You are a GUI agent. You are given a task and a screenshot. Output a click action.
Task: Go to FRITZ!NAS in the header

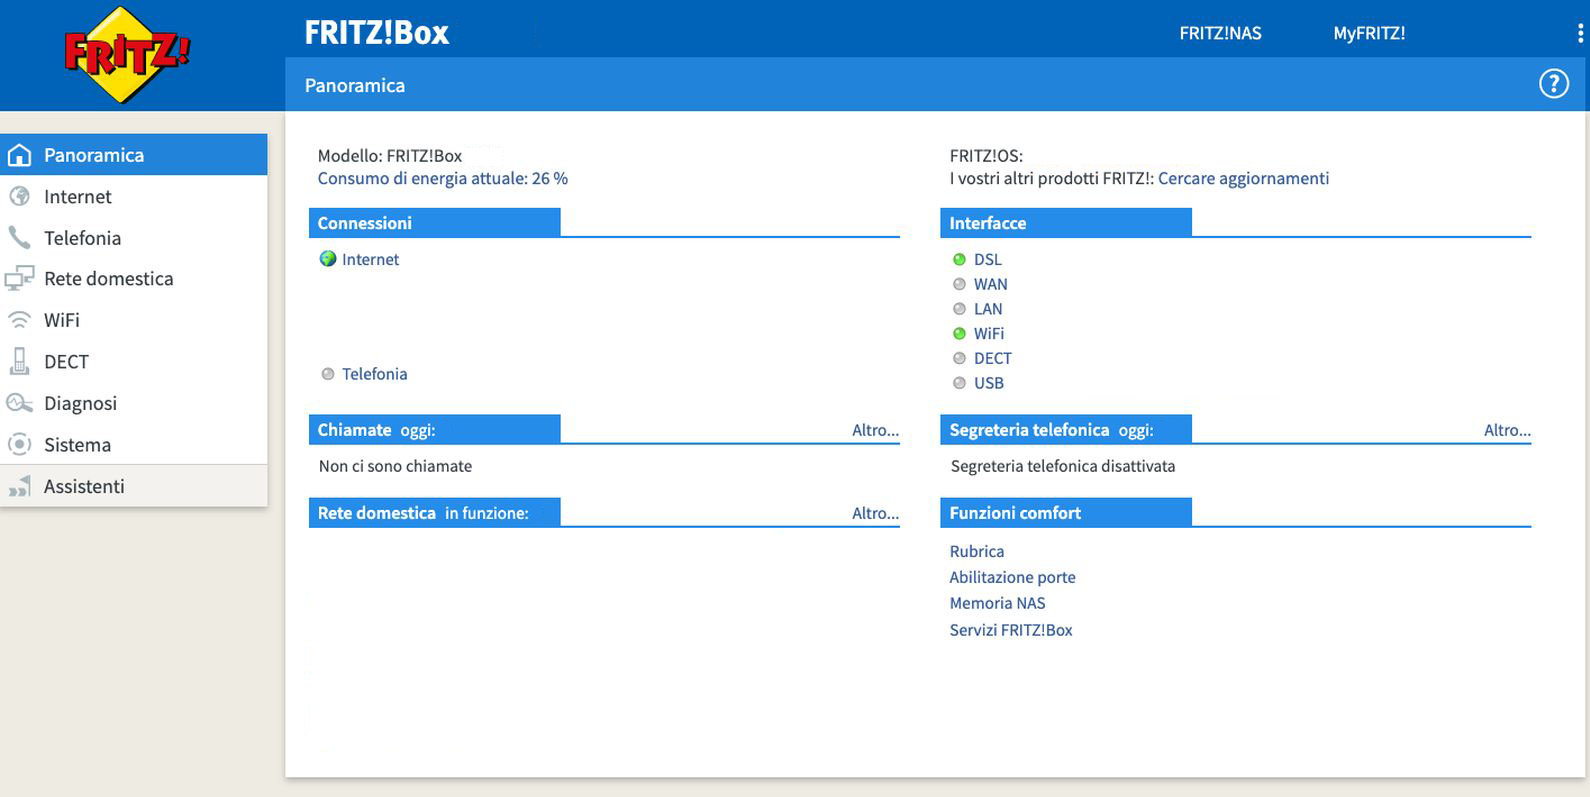click(1220, 33)
